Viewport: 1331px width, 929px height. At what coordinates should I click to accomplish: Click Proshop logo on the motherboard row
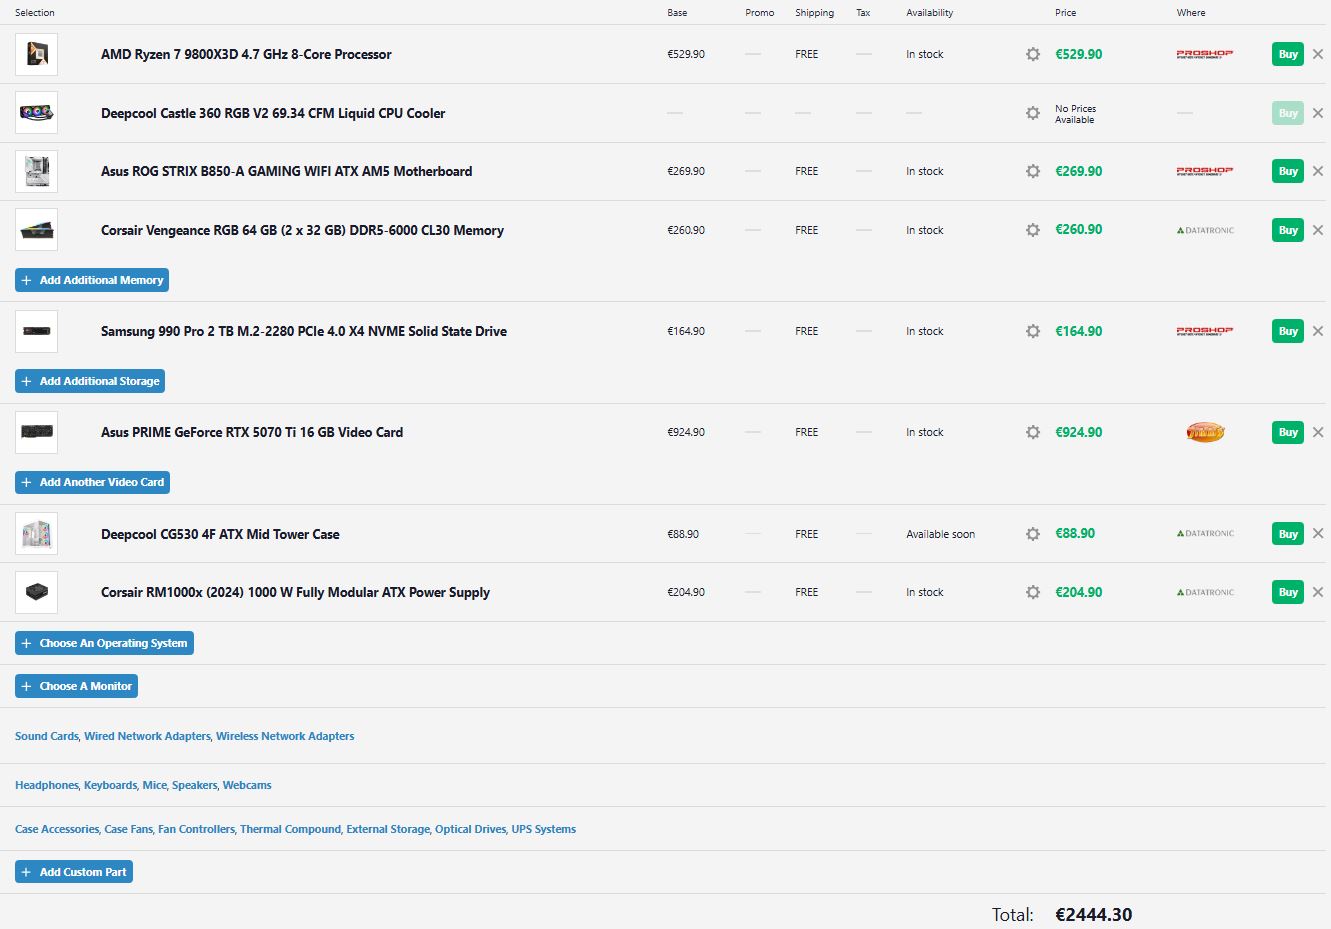coord(1205,171)
